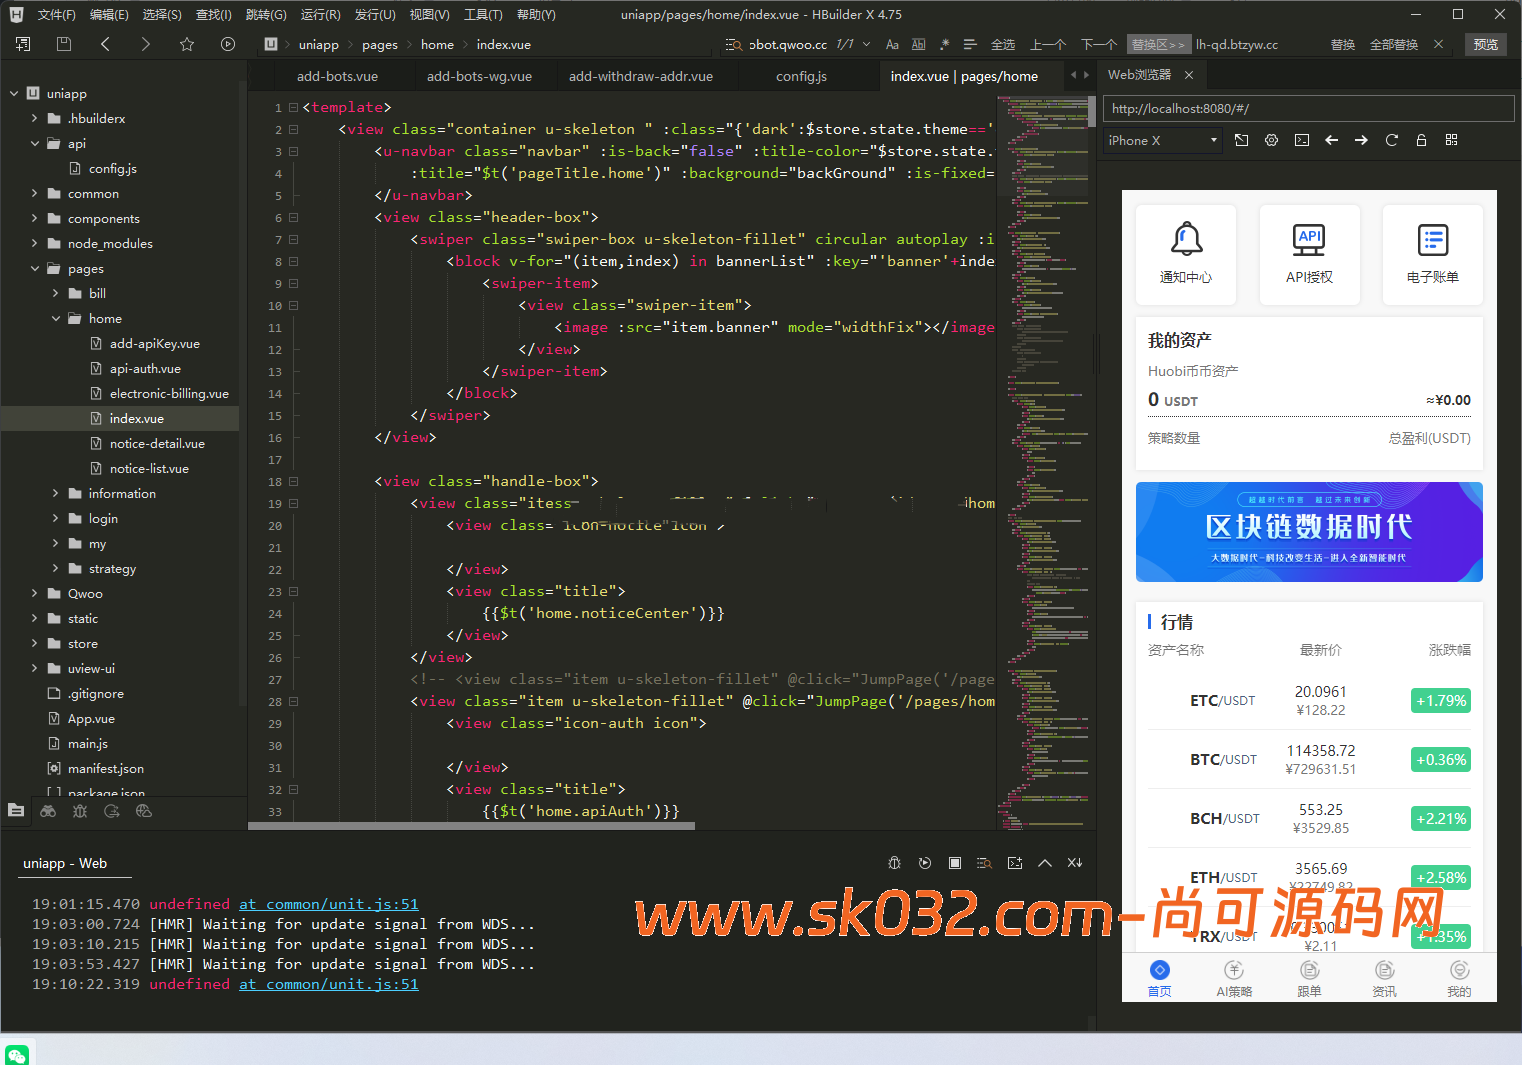
Task: Click the Save file icon in toolbar
Action: click(64, 44)
